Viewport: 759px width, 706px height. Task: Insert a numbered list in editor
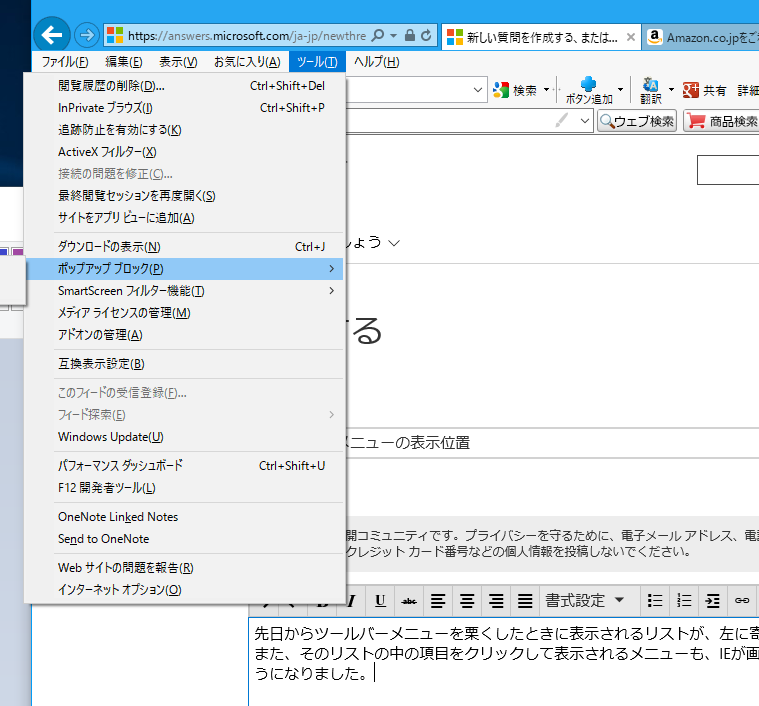684,601
